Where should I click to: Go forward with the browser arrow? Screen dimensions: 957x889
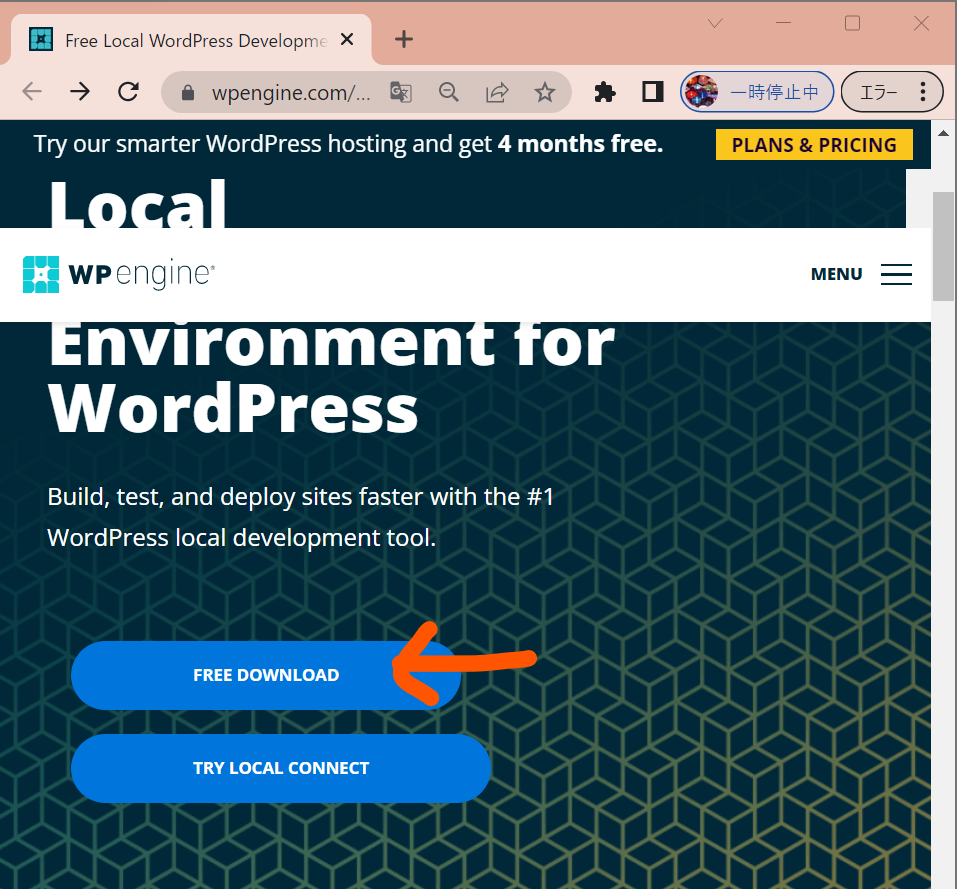tap(80, 92)
